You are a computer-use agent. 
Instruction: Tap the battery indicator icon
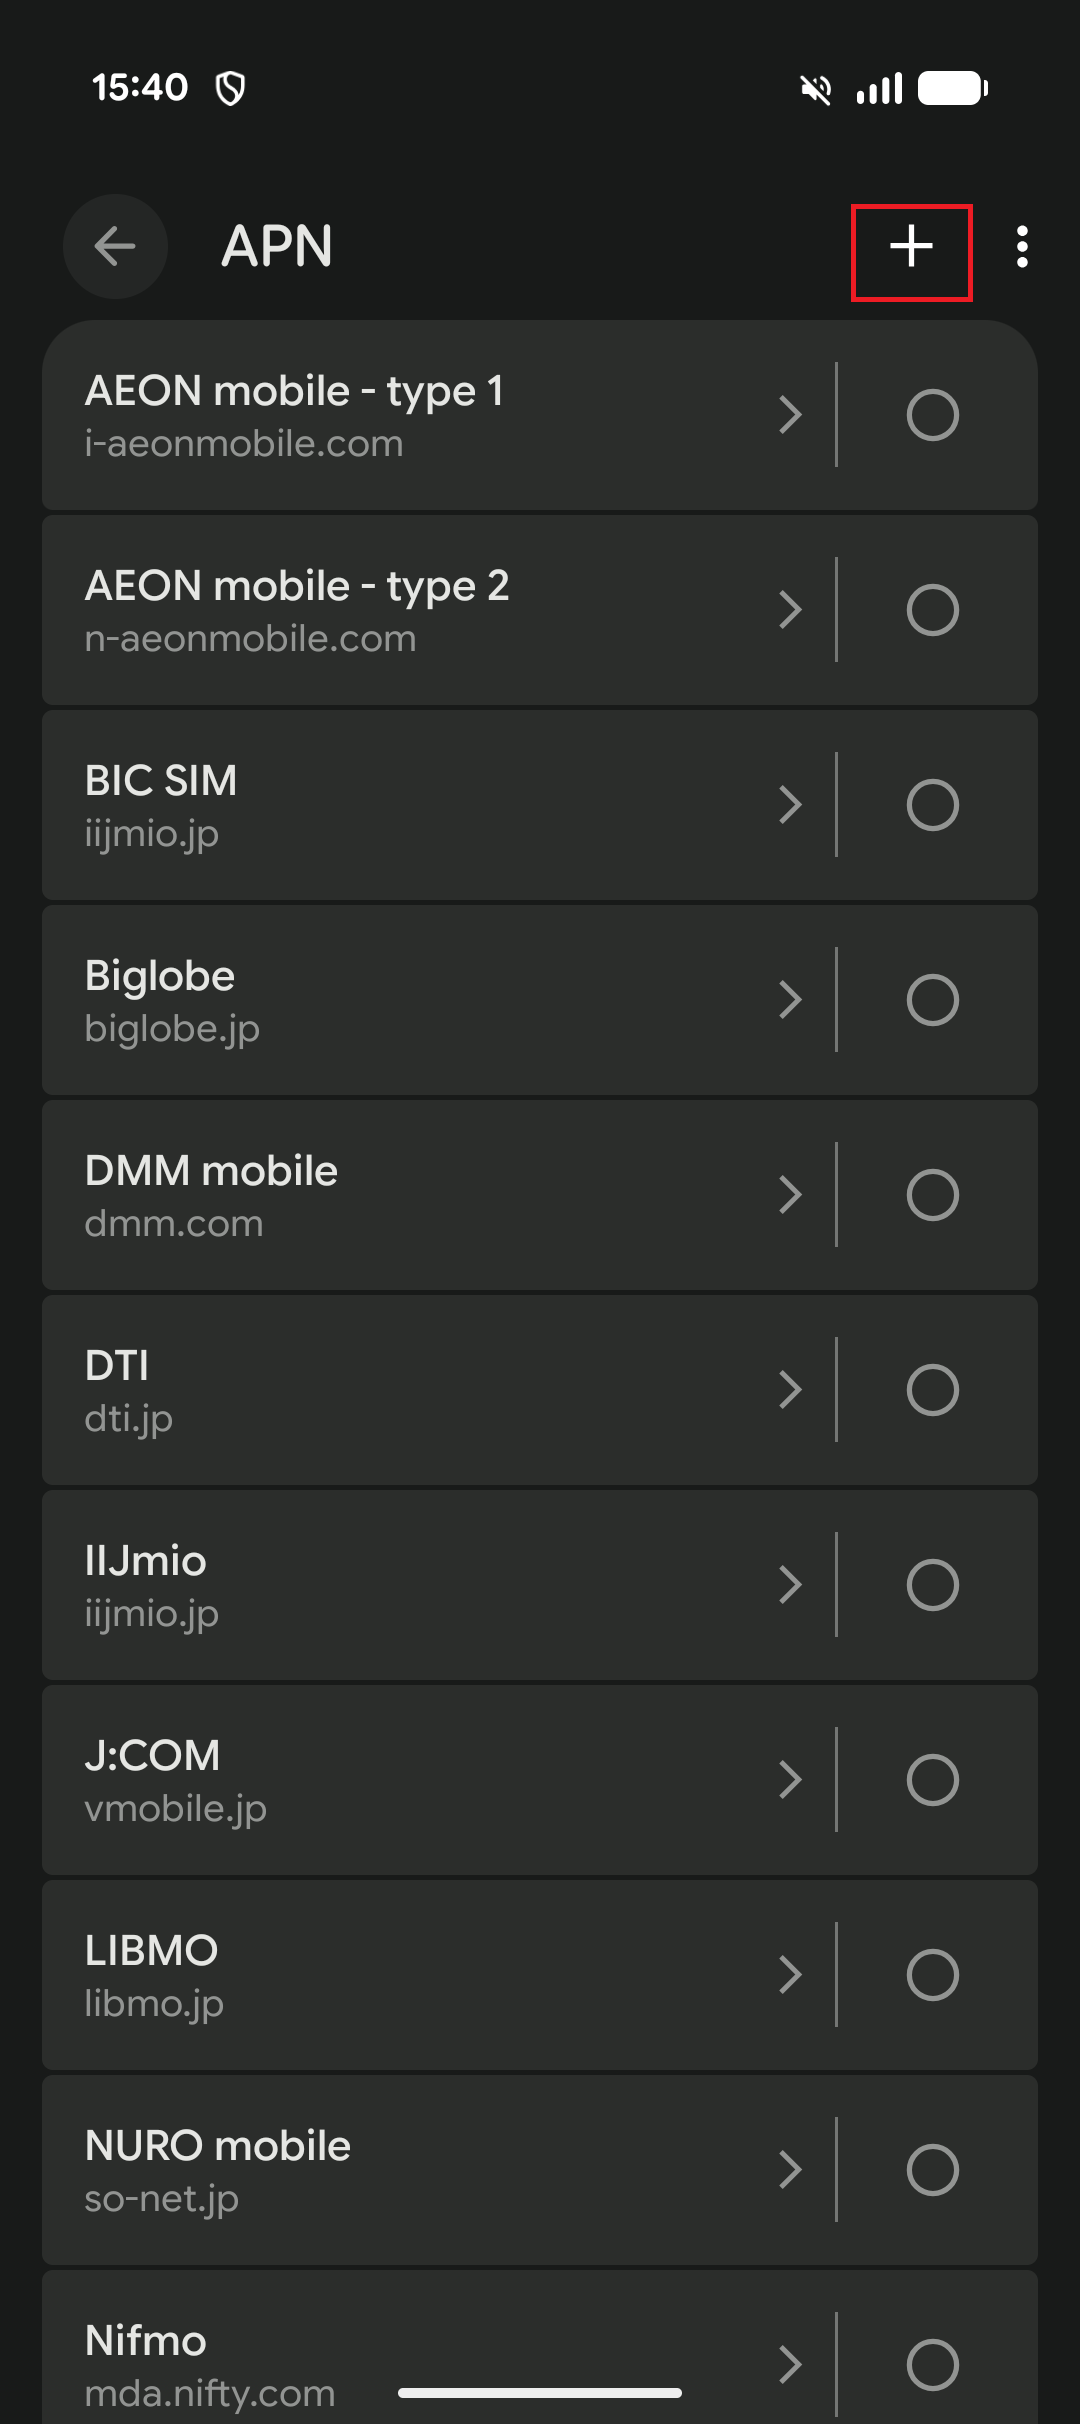[x=952, y=89]
